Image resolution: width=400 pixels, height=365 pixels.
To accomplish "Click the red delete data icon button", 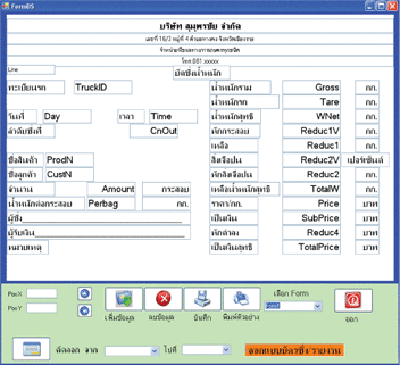I will pos(163,299).
